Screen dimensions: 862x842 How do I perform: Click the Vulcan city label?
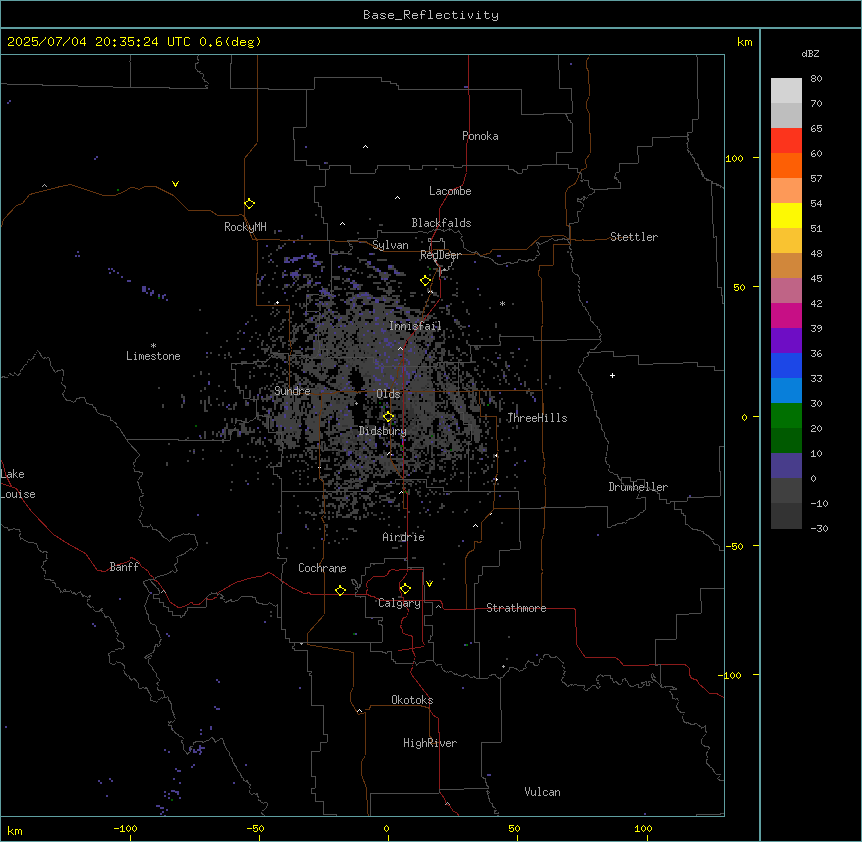[543, 792]
